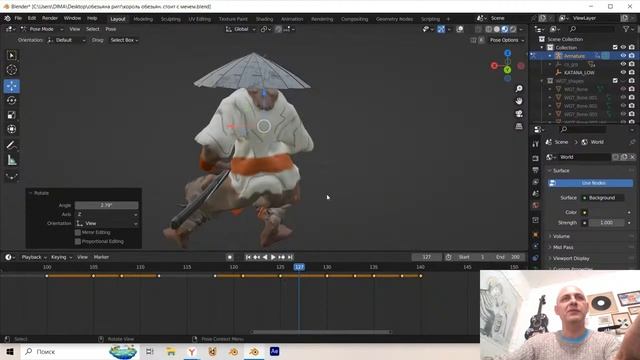The height and width of the screenshot is (360, 640).
Task: Open the Blender logo menu
Action: 7,18
